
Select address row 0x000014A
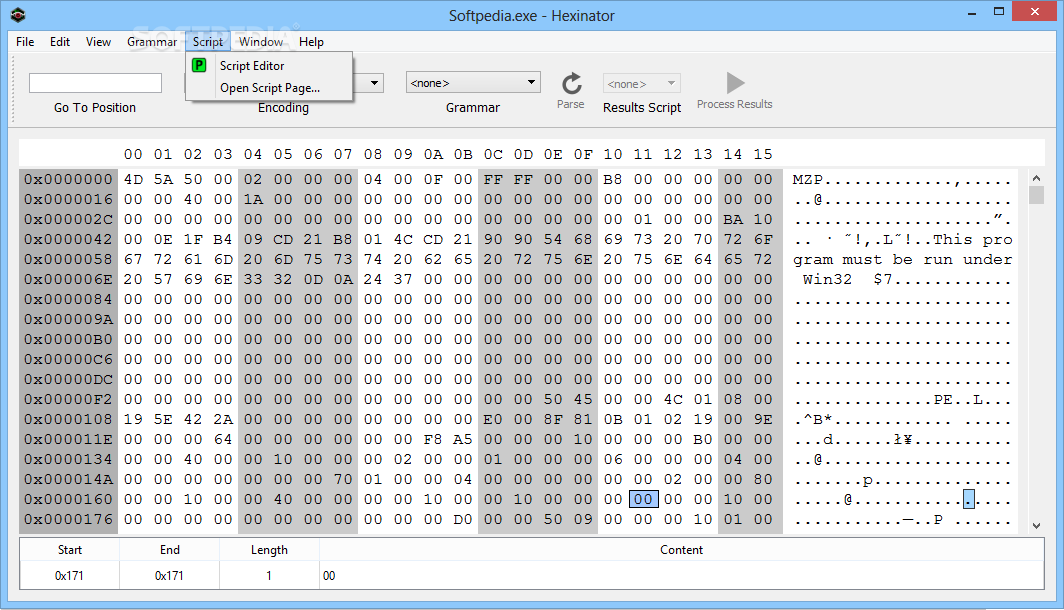(68, 480)
